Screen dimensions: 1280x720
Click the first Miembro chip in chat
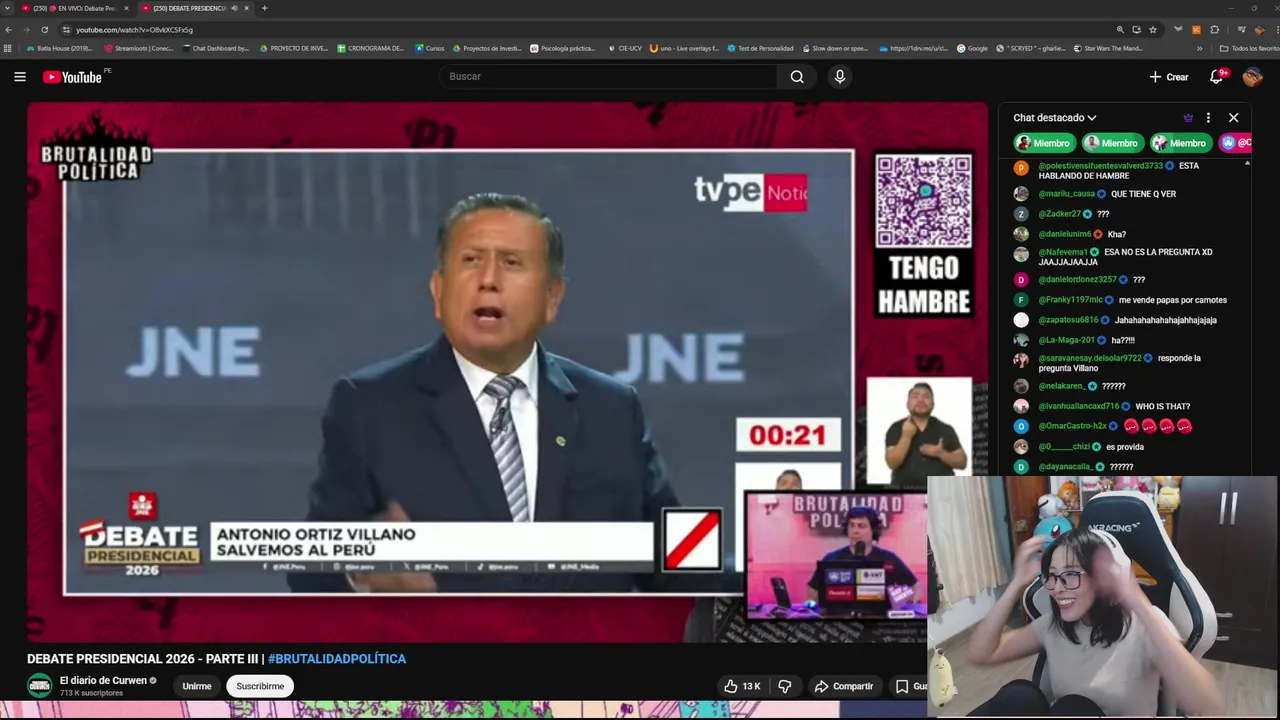coord(1044,143)
